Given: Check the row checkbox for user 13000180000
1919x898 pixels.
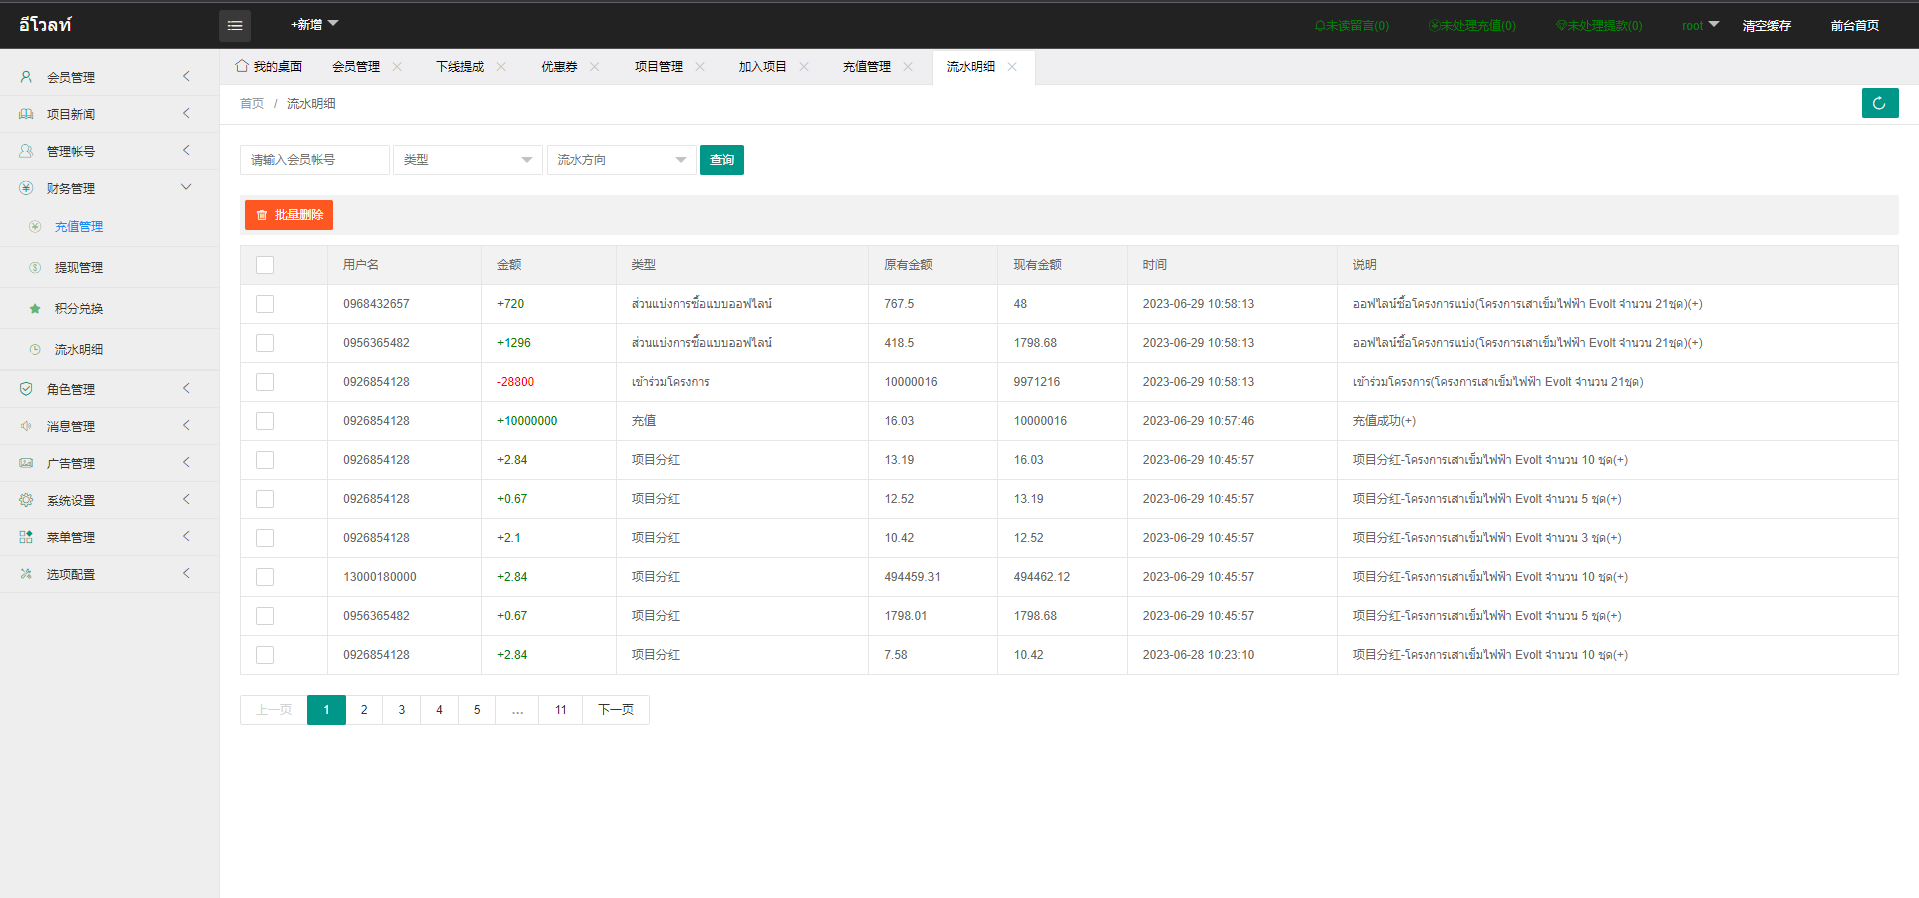Looking at the screenshot, I should click(x=265, y=577).
